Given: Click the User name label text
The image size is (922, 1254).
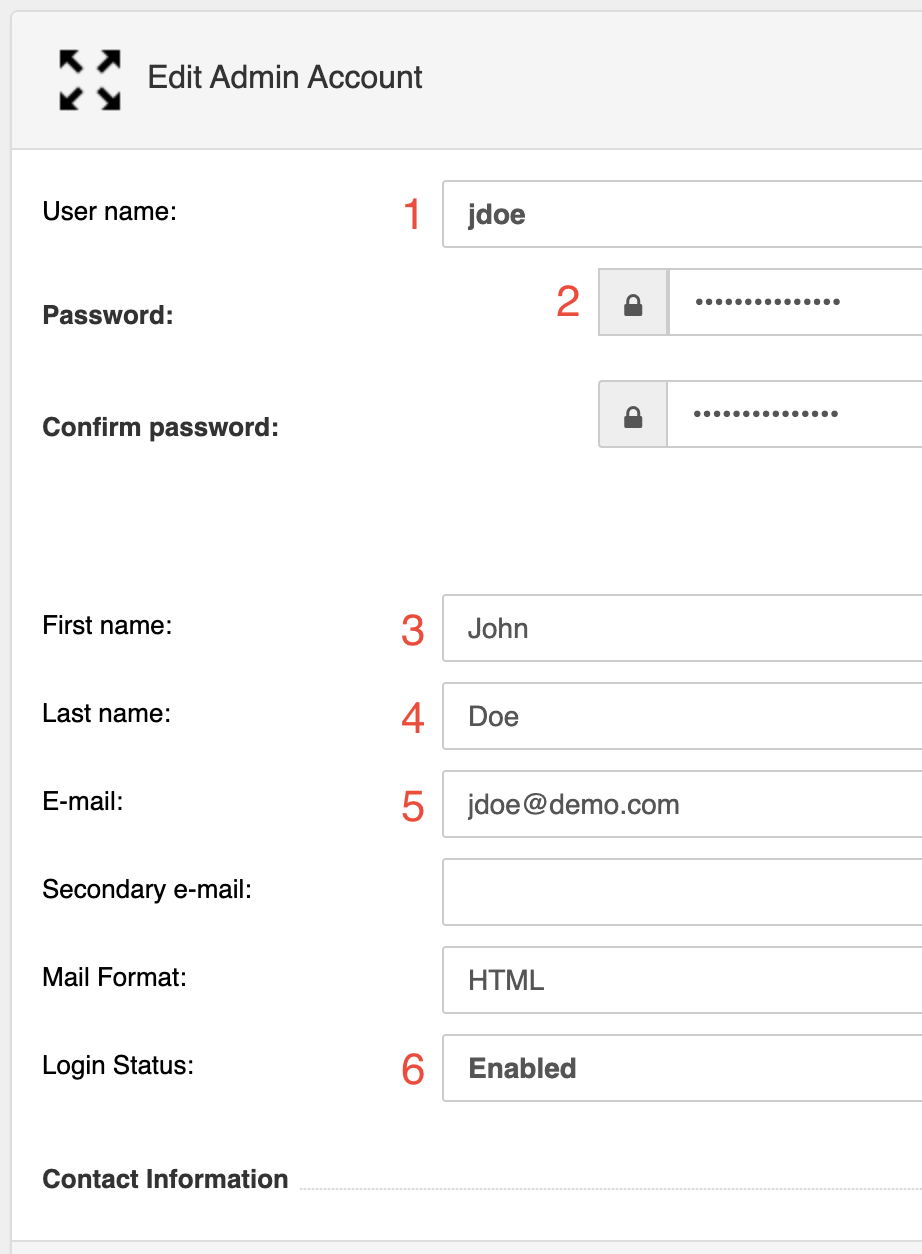Looking at the screenshot, I should [x=109, y=212].
